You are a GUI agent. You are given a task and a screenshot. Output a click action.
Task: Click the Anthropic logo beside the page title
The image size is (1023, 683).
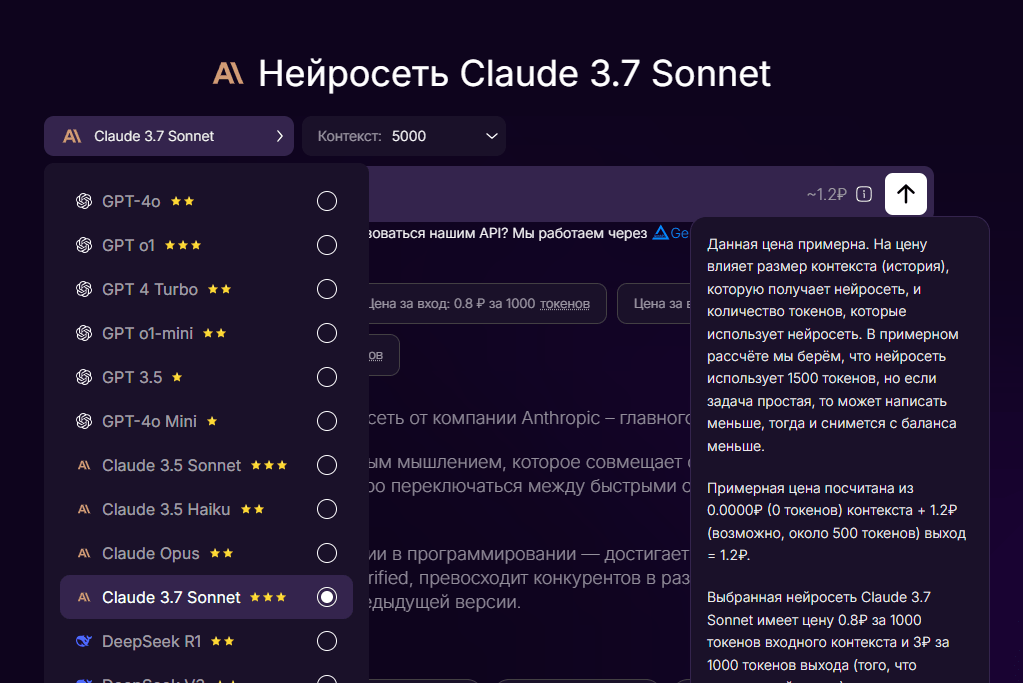(228, 73)
